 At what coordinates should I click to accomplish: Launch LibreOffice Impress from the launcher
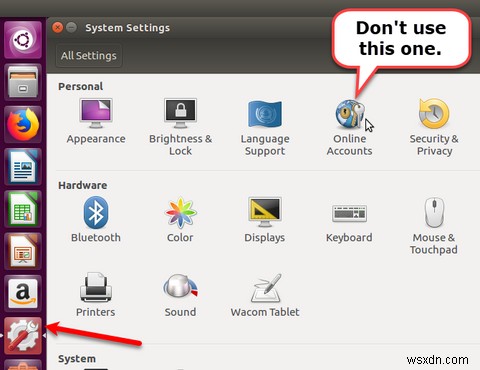click(x=23, y=251)
